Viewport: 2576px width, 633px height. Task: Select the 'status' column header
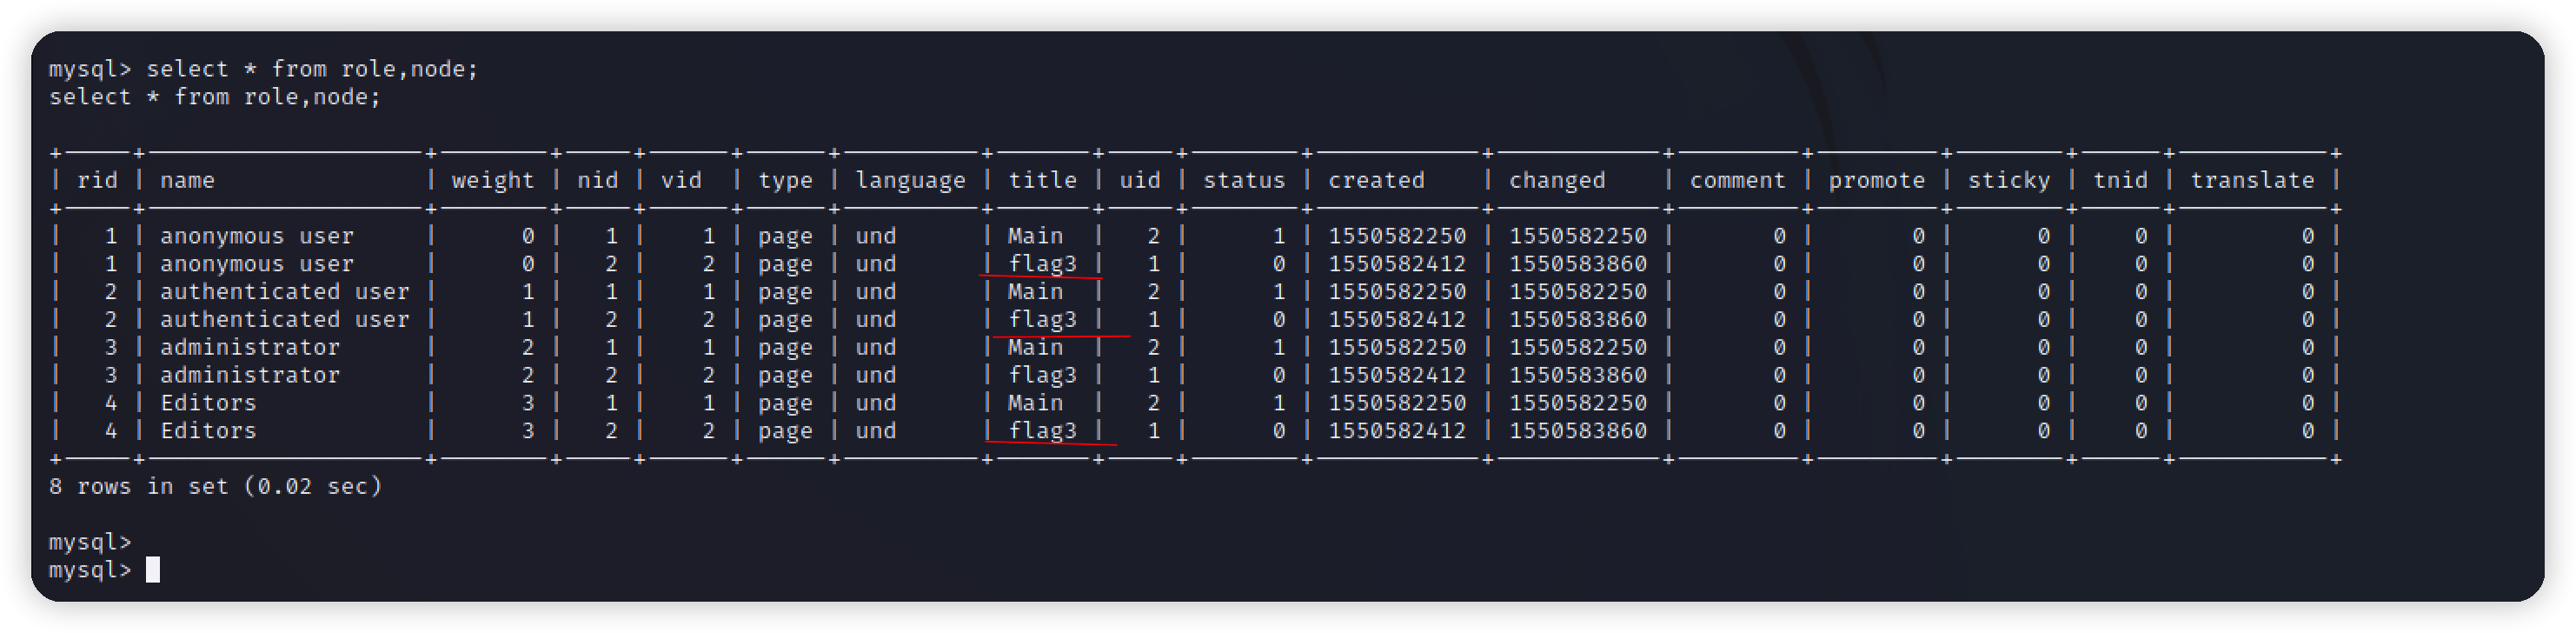point(1244,180)
